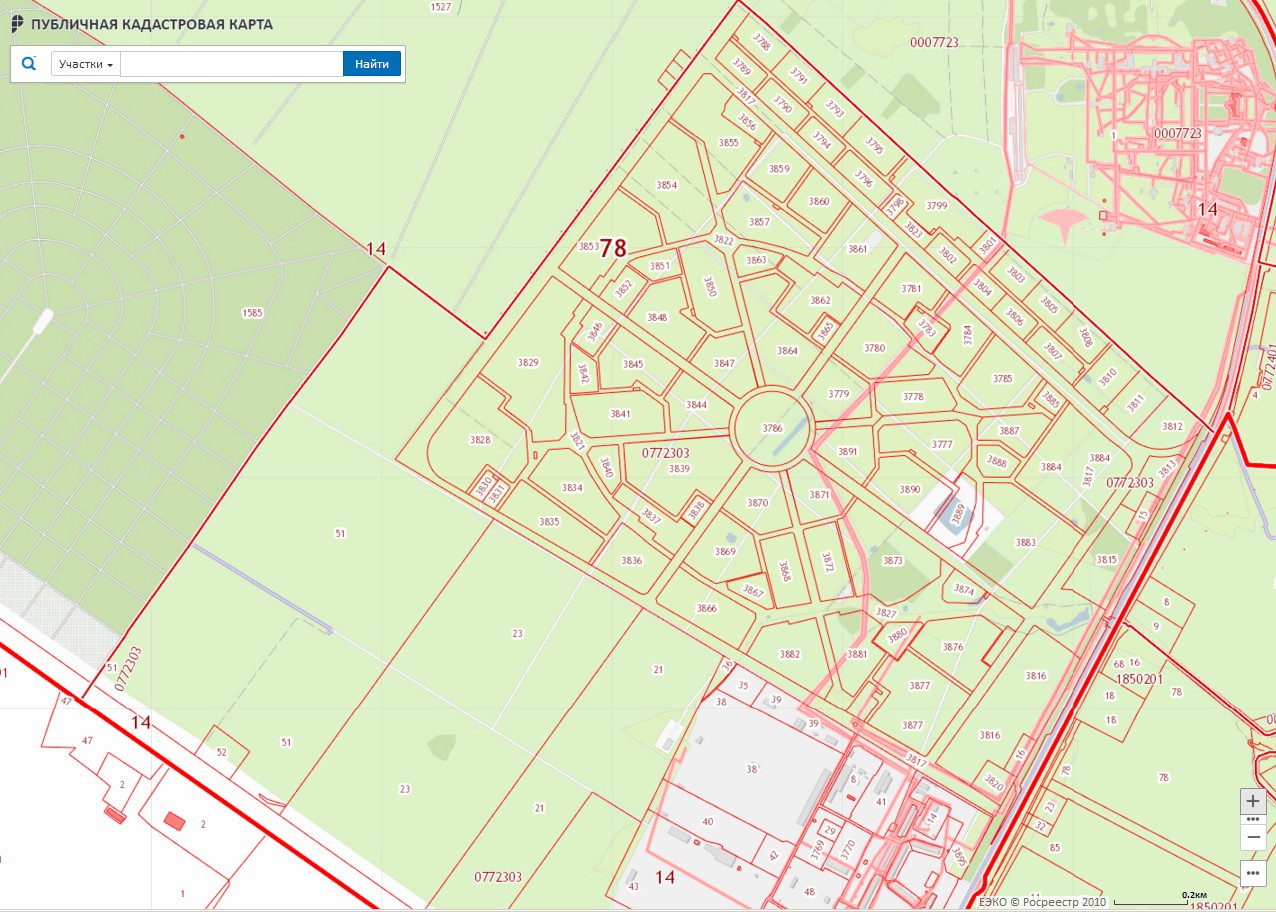This screenshot has width=1276, height=912.
Task: Open the standalone three-dots map tools button
Action: click(1253, 872)
